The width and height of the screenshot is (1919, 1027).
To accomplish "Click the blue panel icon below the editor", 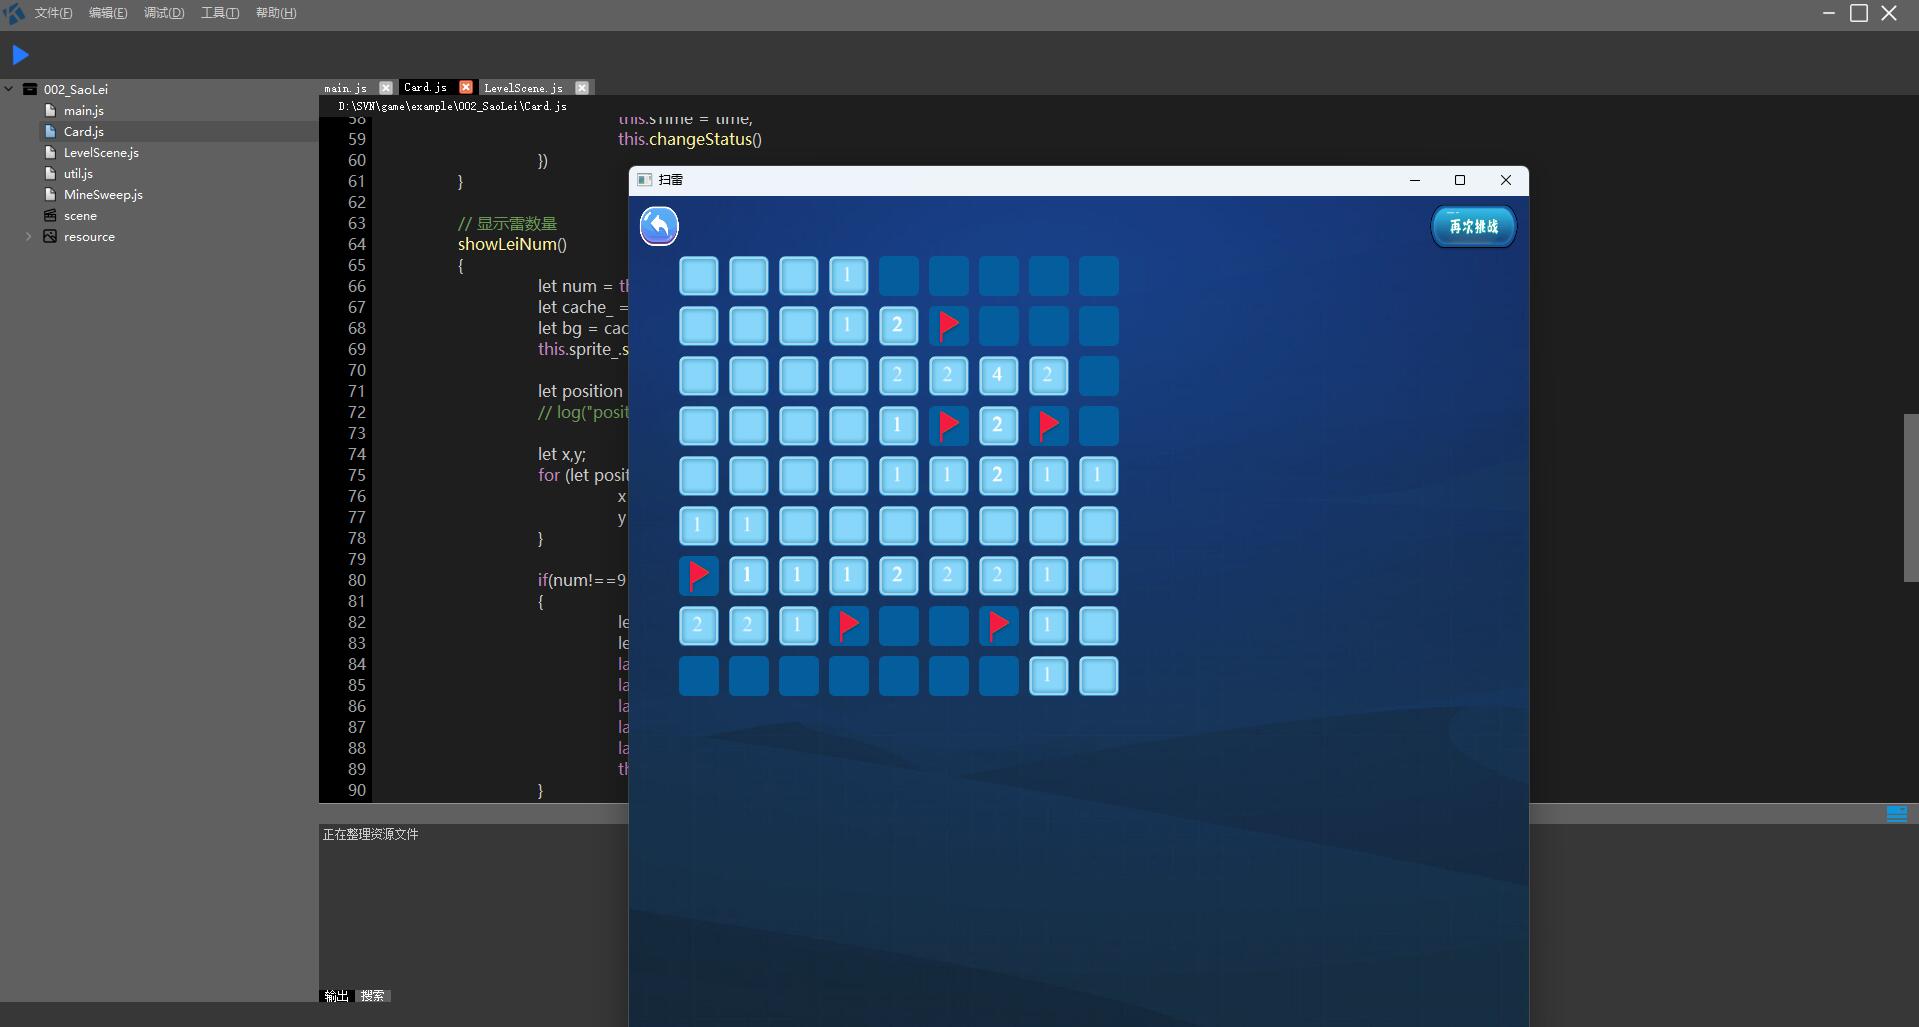I will click(x=1897, y=814).
